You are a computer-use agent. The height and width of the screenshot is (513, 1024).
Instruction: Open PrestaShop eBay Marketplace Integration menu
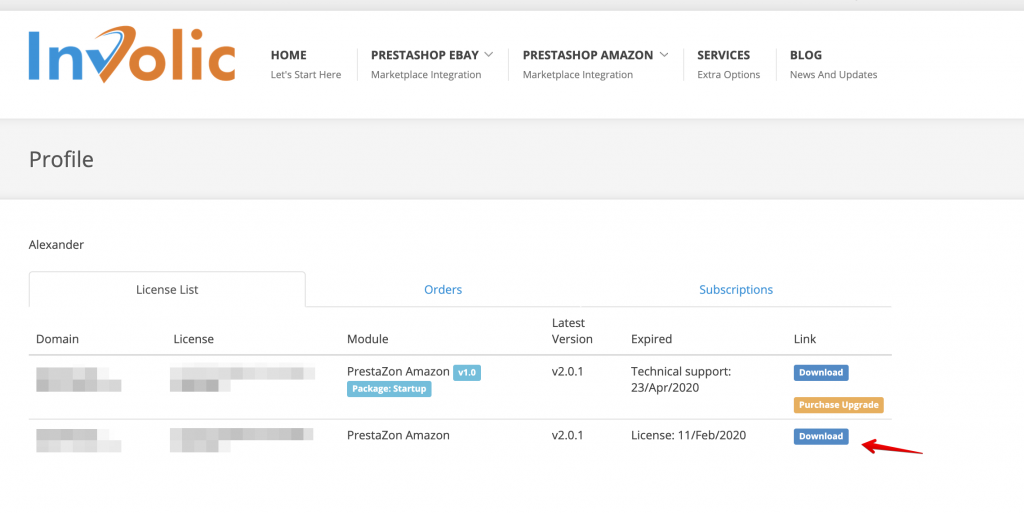tap(432, 64)
